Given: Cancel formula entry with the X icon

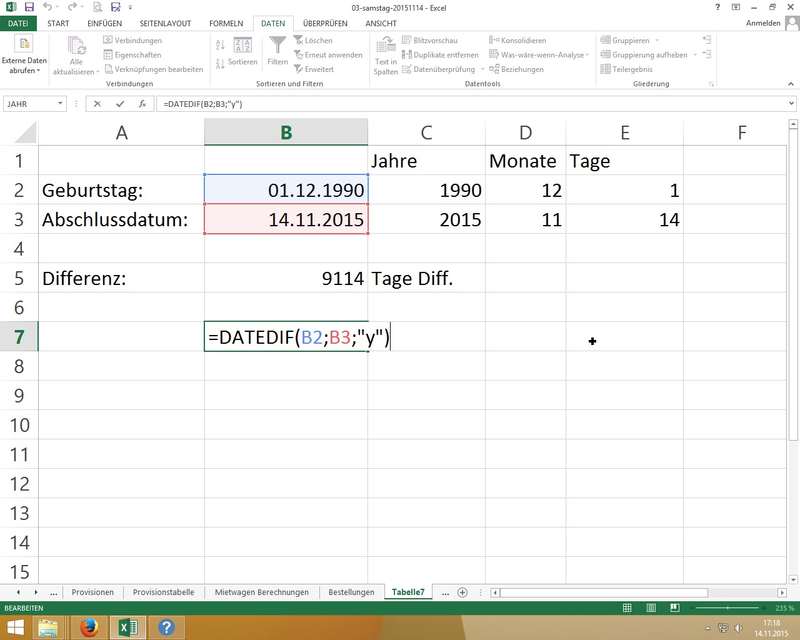Looking at the screenshot, I should [97, 104].
